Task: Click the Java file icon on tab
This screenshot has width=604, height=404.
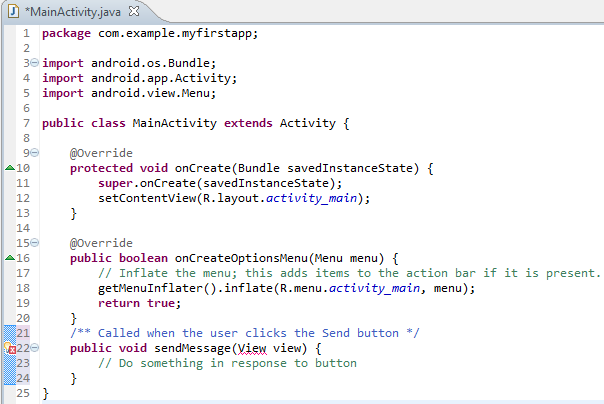Action: [x=13, y=11]
